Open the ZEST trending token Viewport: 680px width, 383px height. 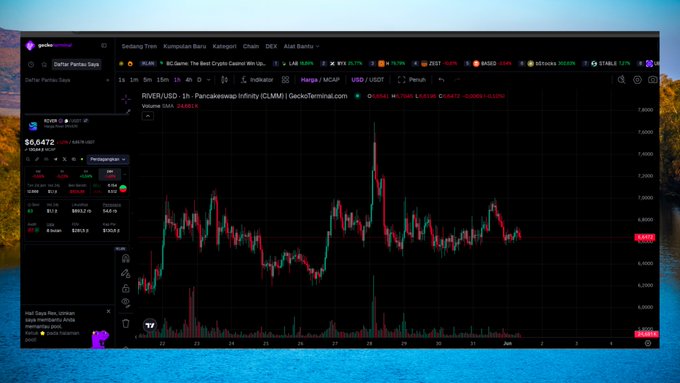pyautogui.click(x=435, y=63)
